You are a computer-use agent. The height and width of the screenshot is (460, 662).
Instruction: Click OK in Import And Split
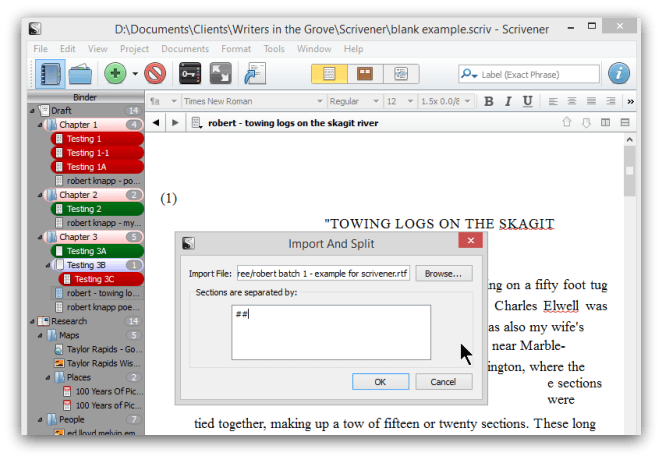(x=380, y=382)
